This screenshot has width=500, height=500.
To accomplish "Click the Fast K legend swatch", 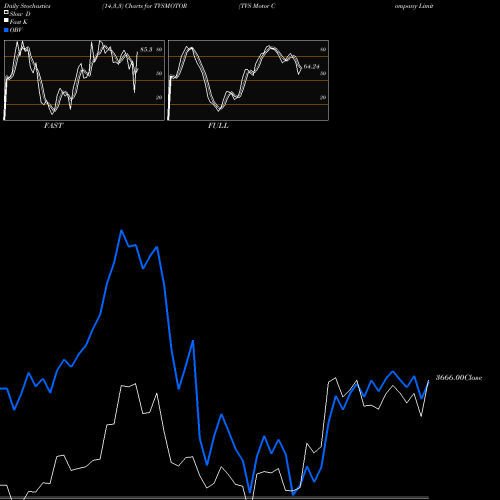I will click(x=6, y=21).
